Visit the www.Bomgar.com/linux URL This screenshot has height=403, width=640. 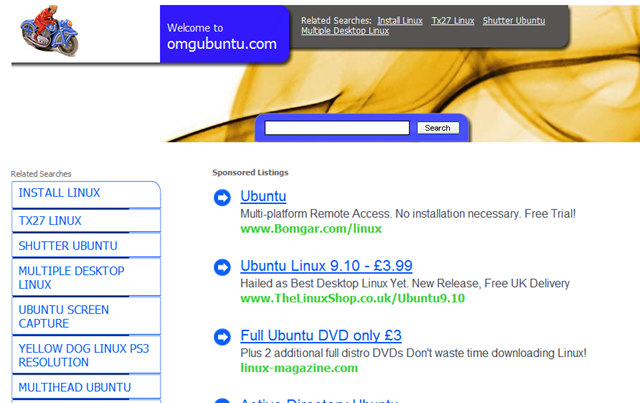pos(311,229)
